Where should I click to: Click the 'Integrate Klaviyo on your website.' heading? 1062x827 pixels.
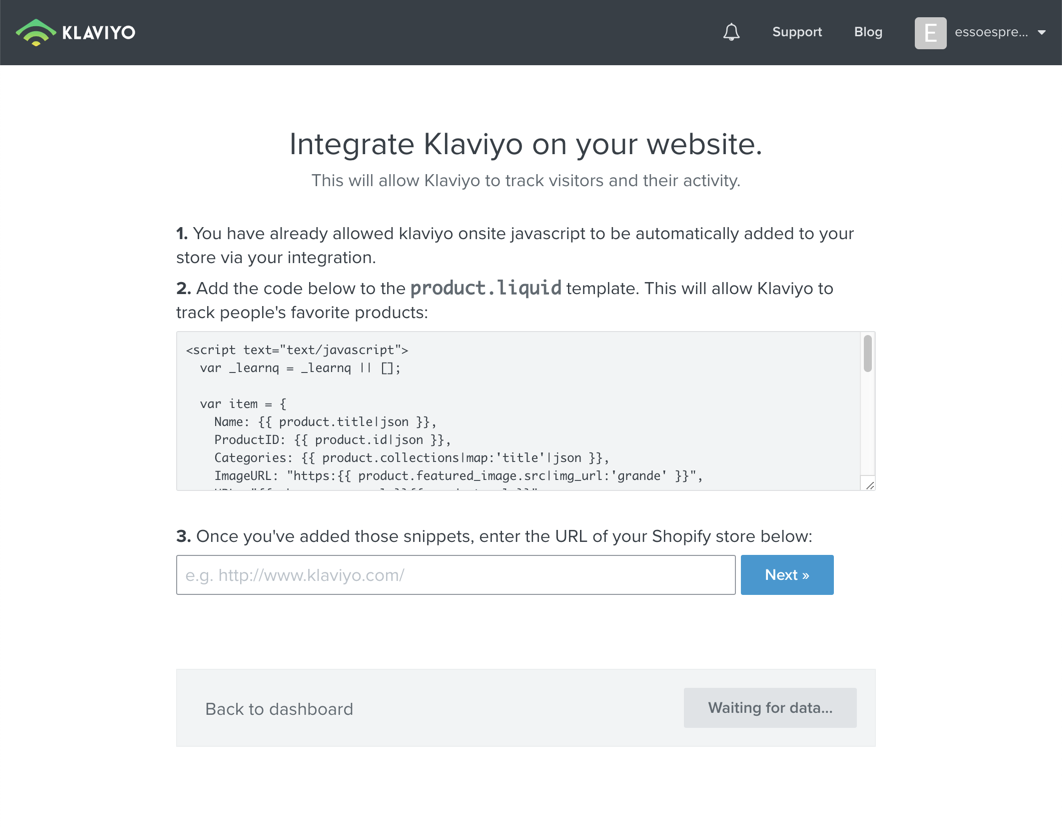[526, 144]
